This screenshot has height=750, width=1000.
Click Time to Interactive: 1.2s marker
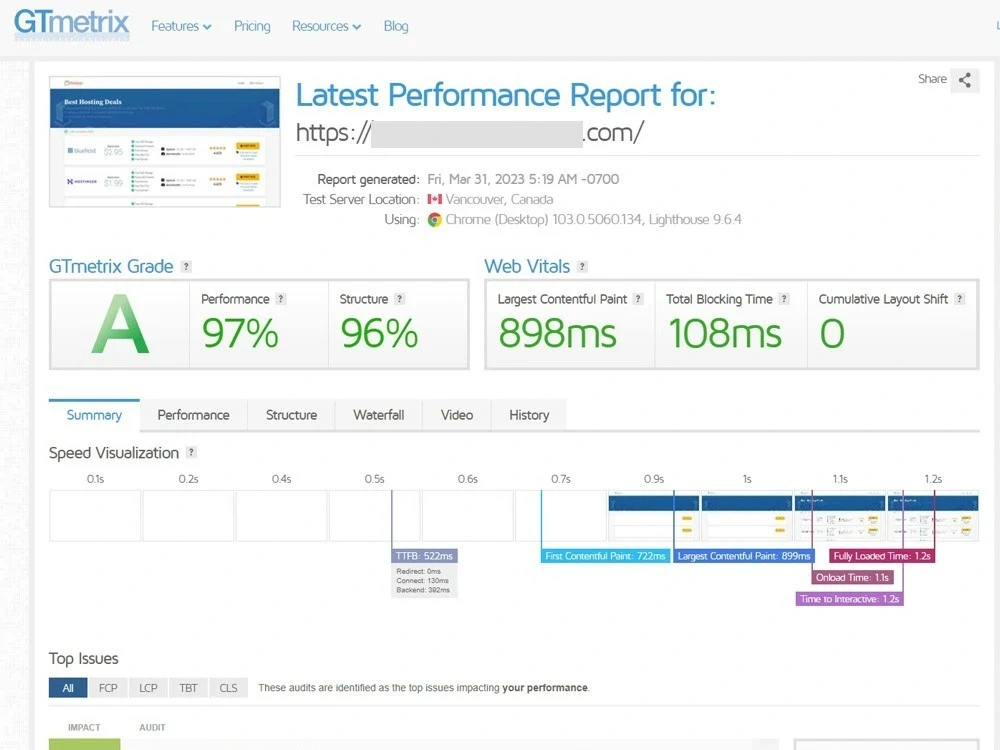click(849, 599)
